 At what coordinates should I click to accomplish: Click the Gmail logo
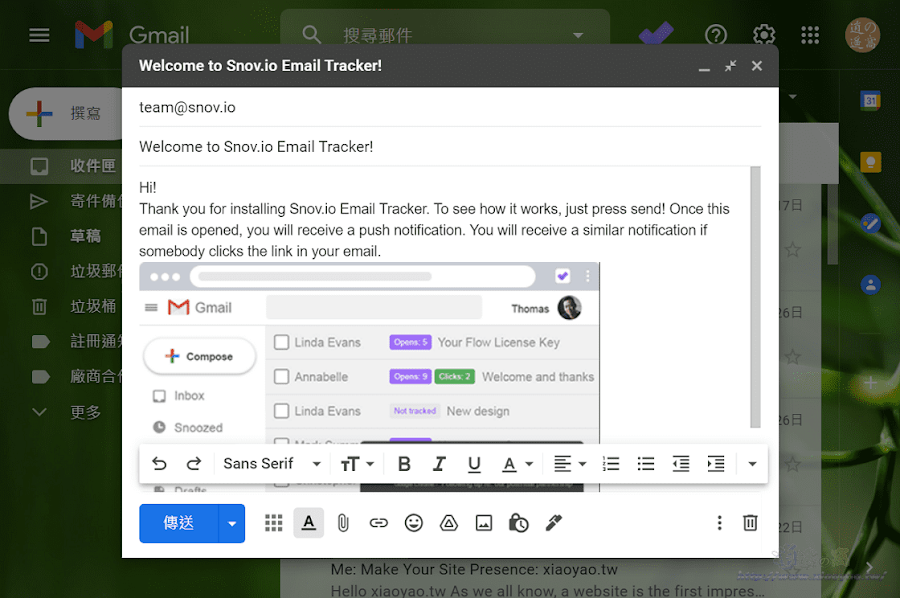(132, 34)
